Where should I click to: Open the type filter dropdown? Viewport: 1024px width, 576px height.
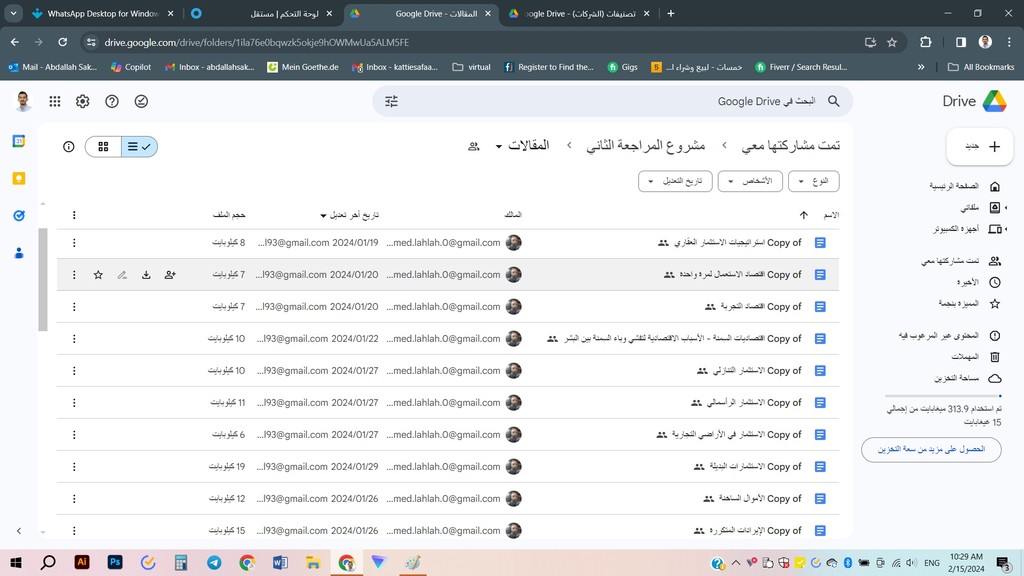[814, 181]
